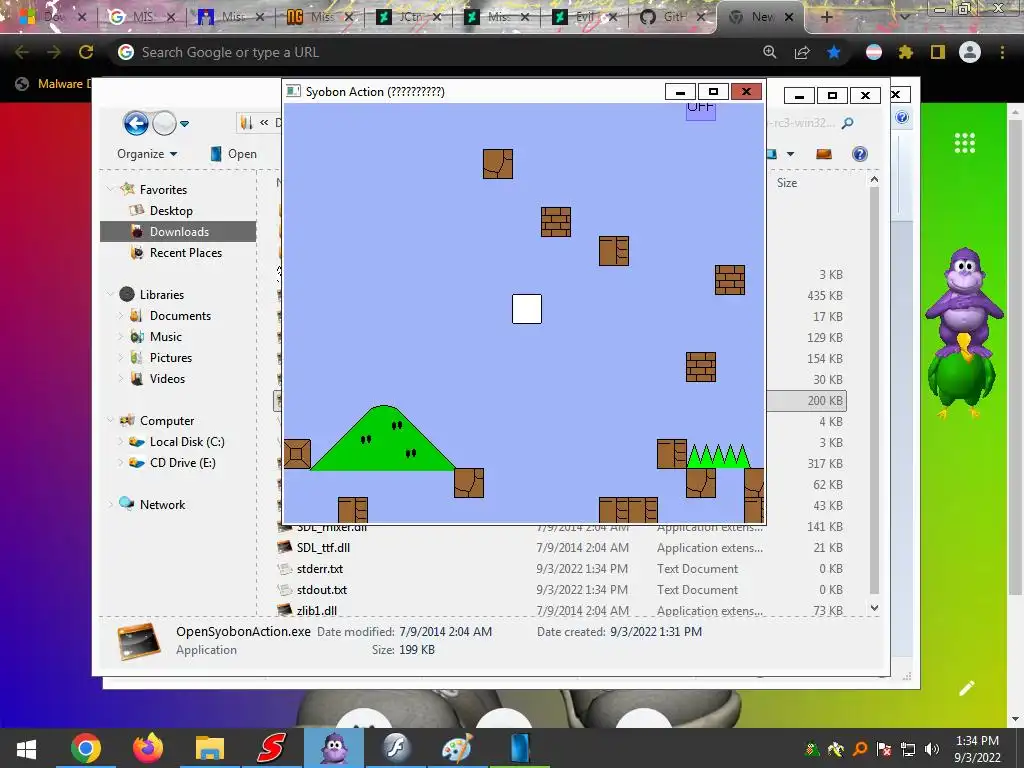This screenshot has height=768, width=1024.
Task: Collapse the Libraries group in the navigation pane
Action: pyautogui.click(x=110, y=294)
